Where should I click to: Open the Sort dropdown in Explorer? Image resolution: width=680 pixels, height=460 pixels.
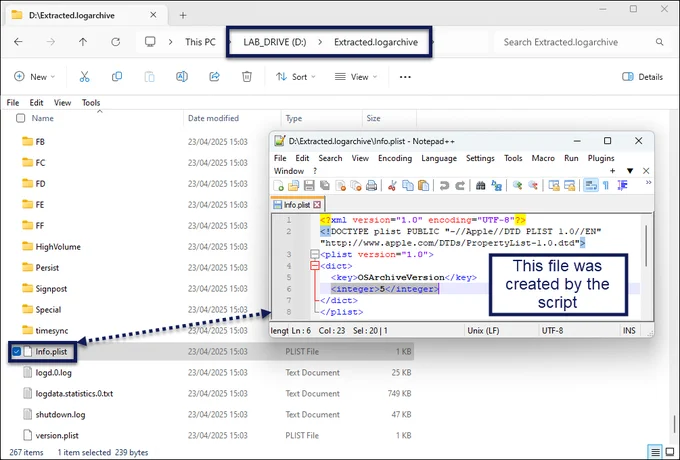tap(296, 77)
